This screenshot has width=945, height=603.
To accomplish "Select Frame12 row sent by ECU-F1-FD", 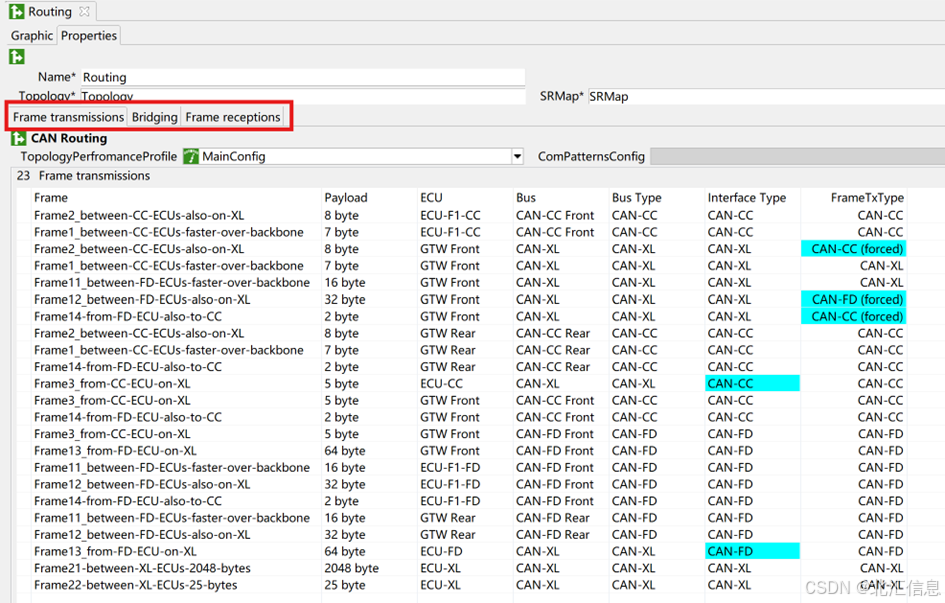I will pyautogui.click(x=469, y=484).
